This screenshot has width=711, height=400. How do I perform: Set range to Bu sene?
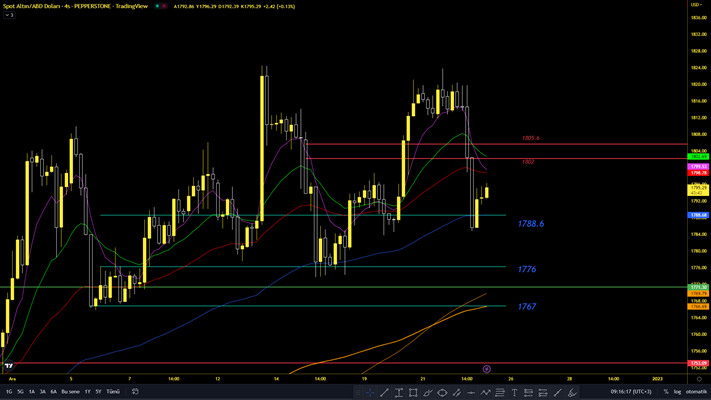pos(70,391)
